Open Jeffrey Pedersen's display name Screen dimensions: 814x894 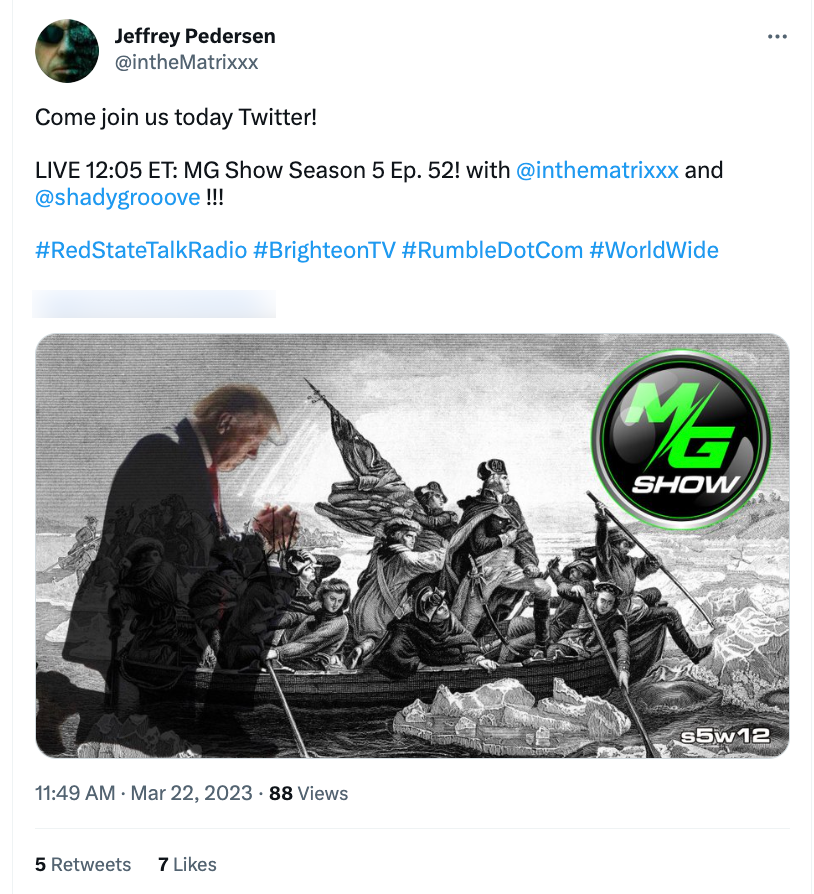(196, 36)
